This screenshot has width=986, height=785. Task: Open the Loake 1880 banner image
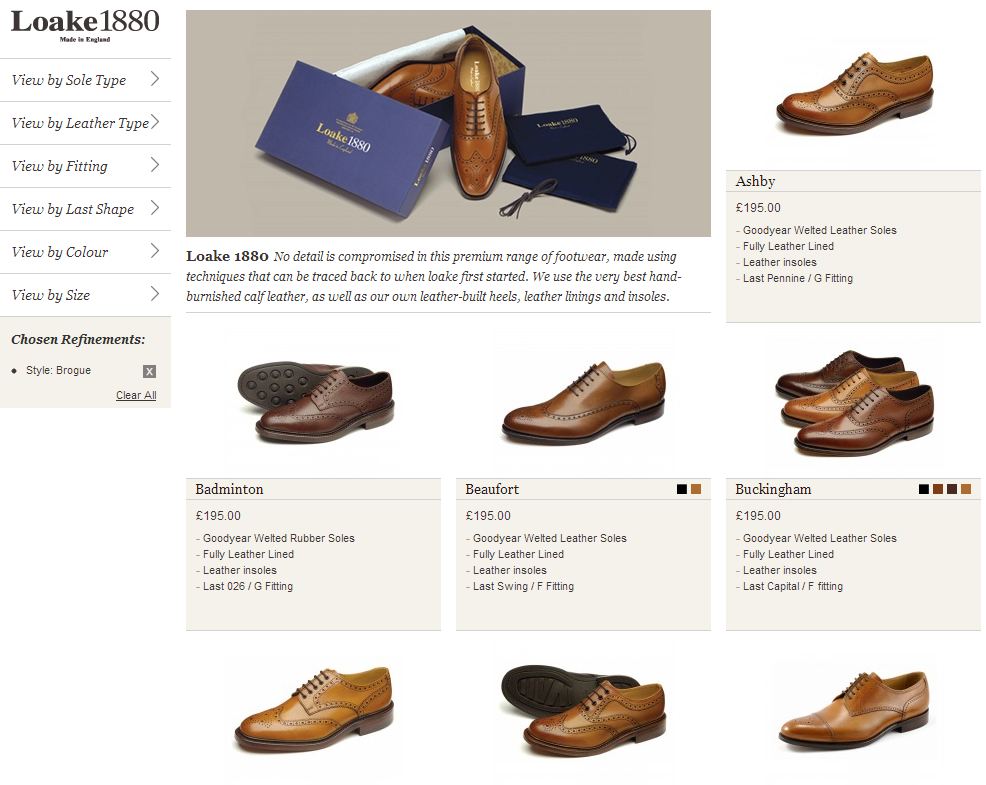click(448, 123)
